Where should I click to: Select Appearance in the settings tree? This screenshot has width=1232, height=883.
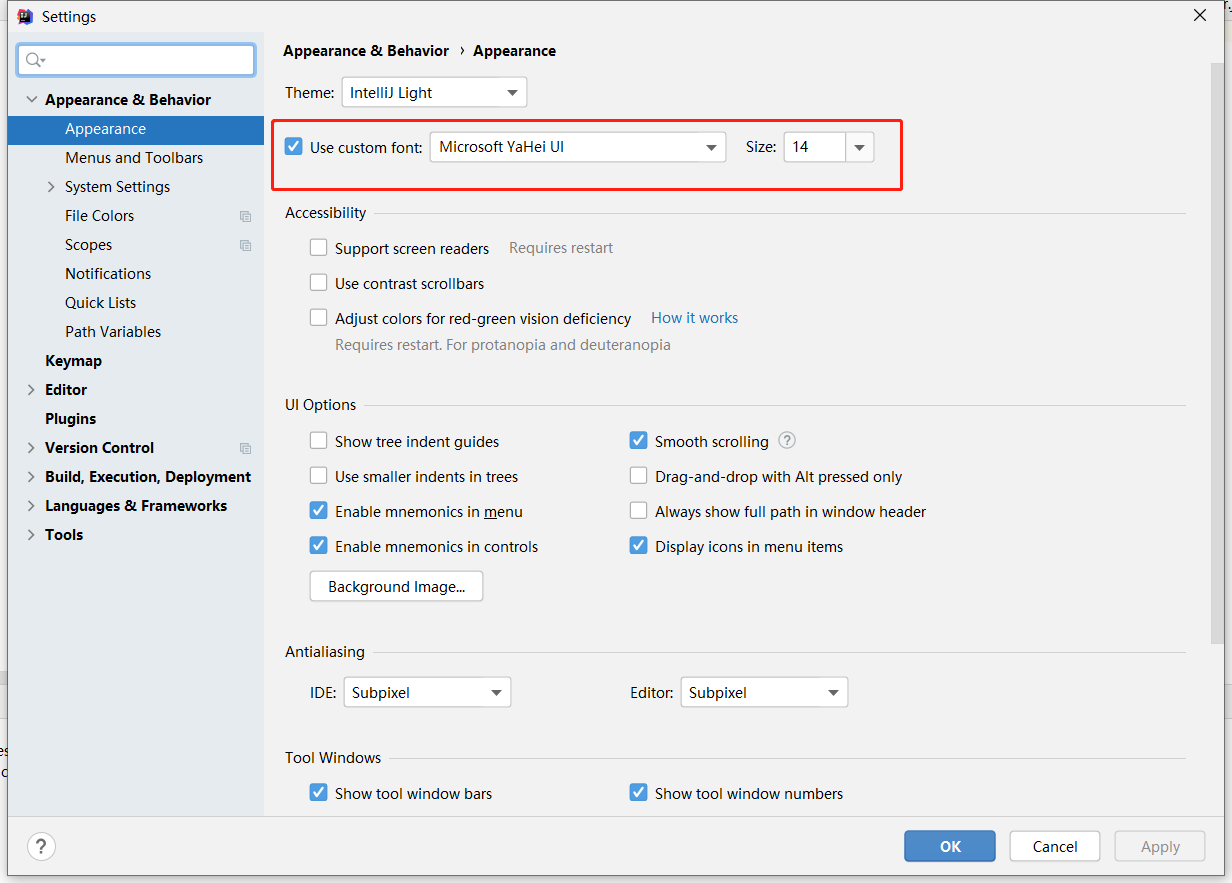pyautogui.click(x=136, y=129)
